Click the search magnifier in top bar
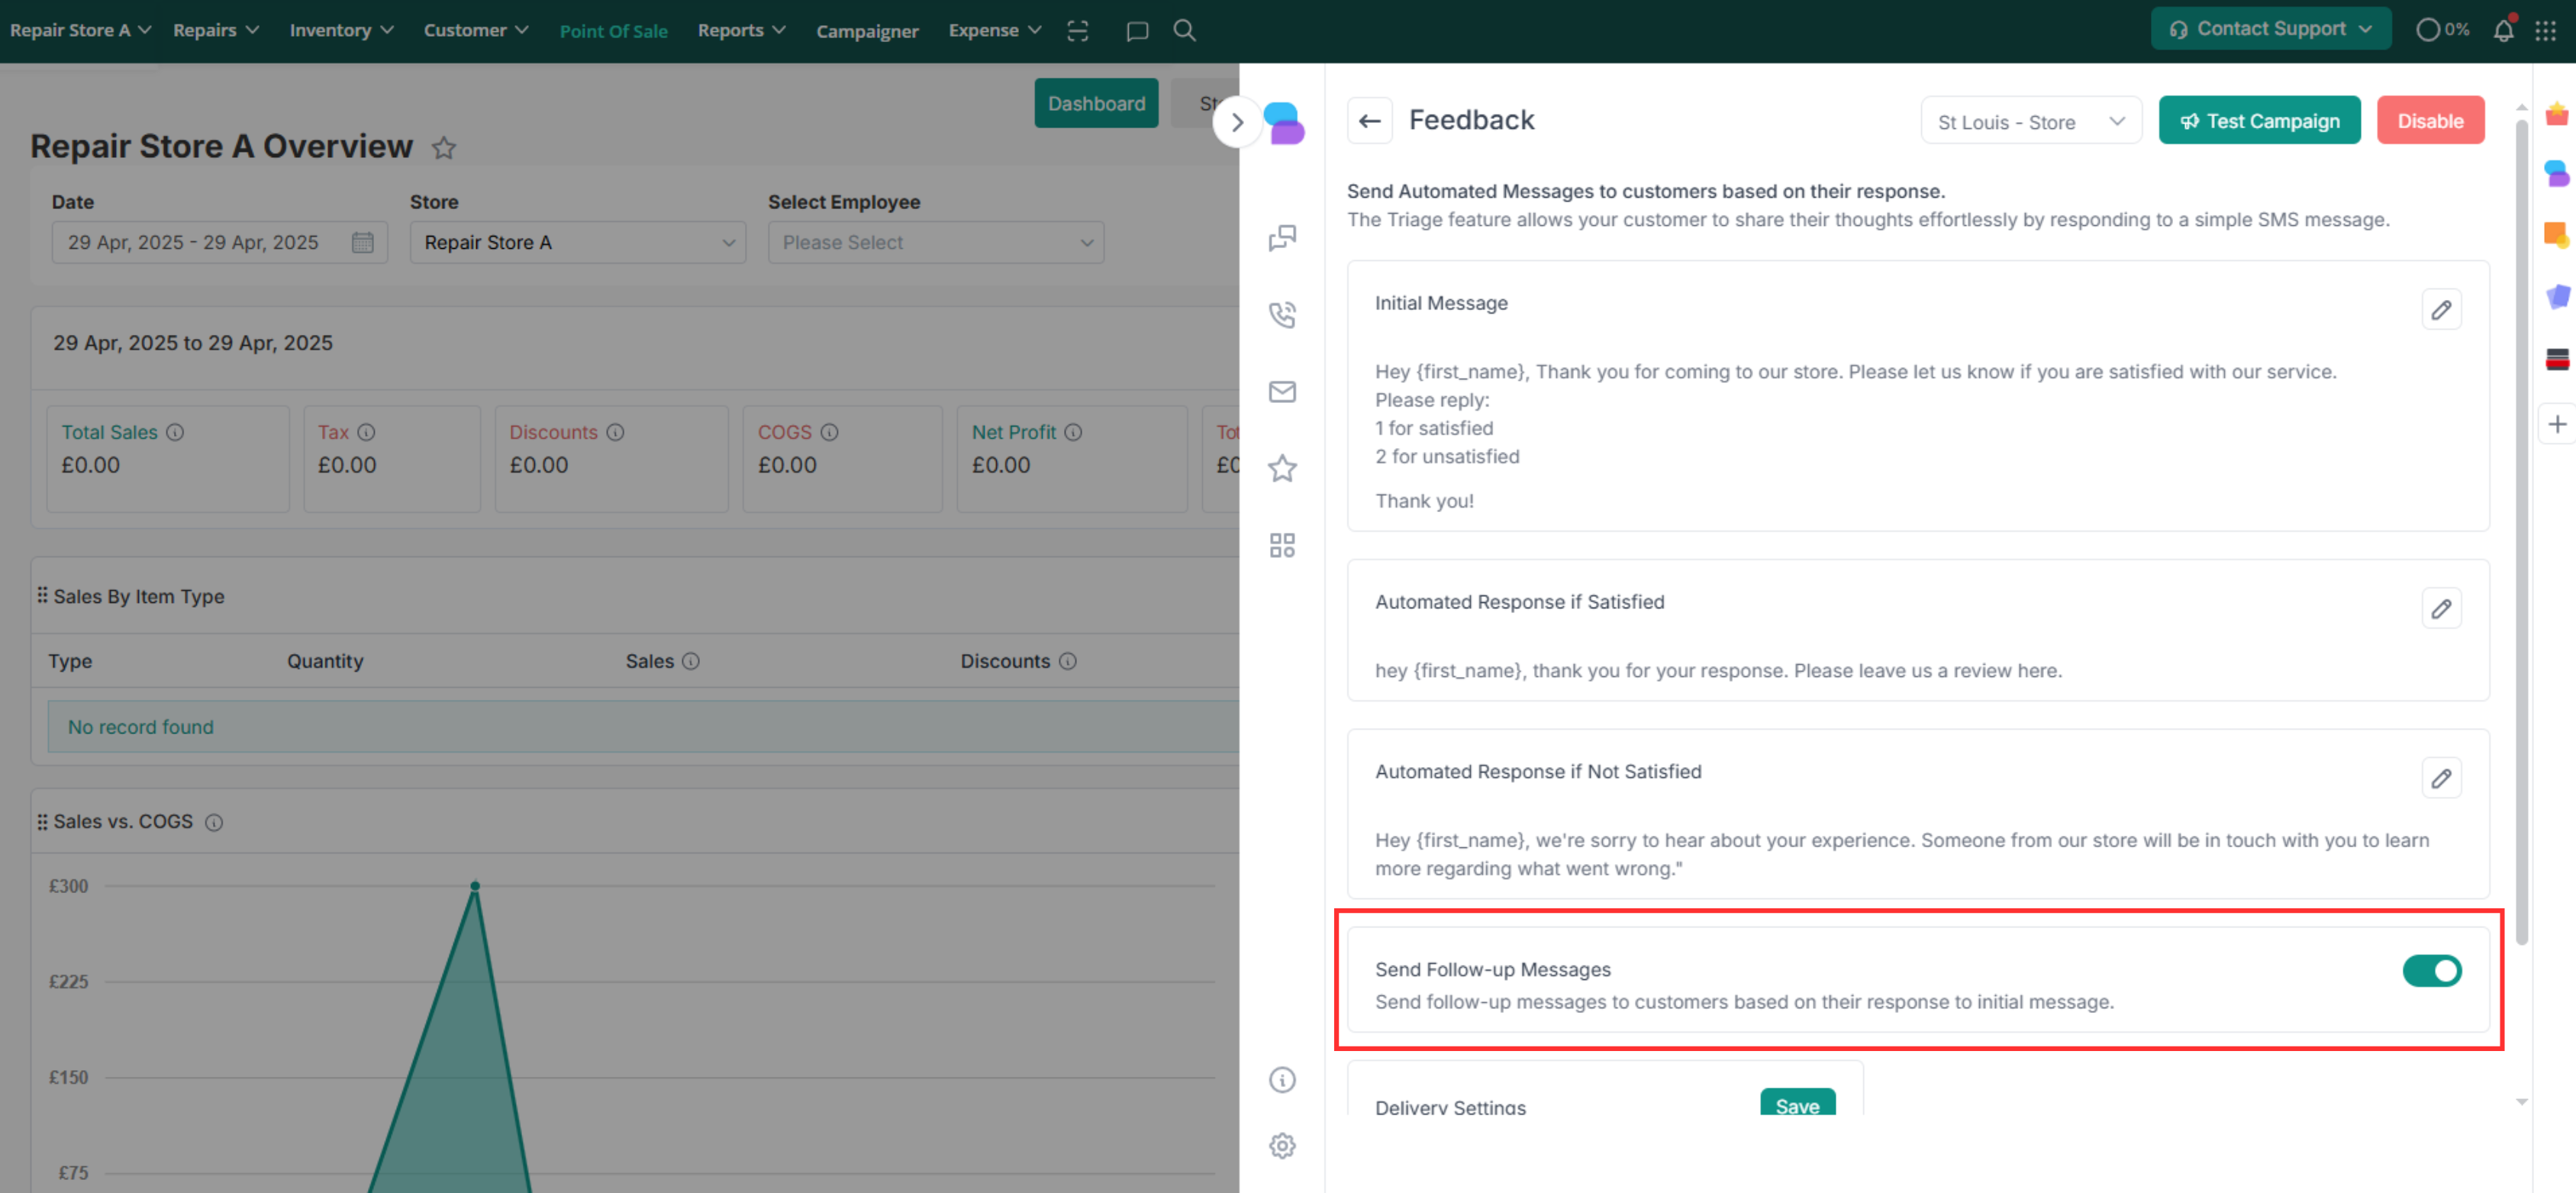The width and height of the screenshot is (2576, 1193). click(x=1184, y=30)
